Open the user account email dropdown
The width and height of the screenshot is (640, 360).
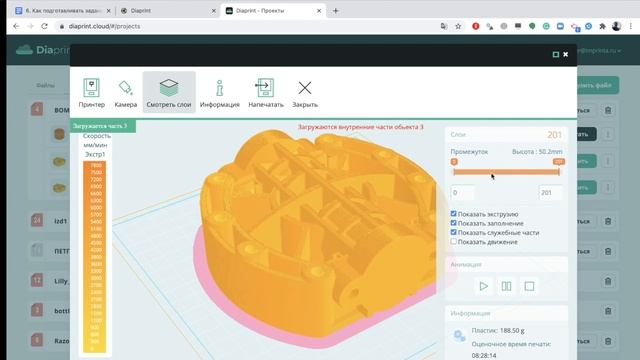600,51
